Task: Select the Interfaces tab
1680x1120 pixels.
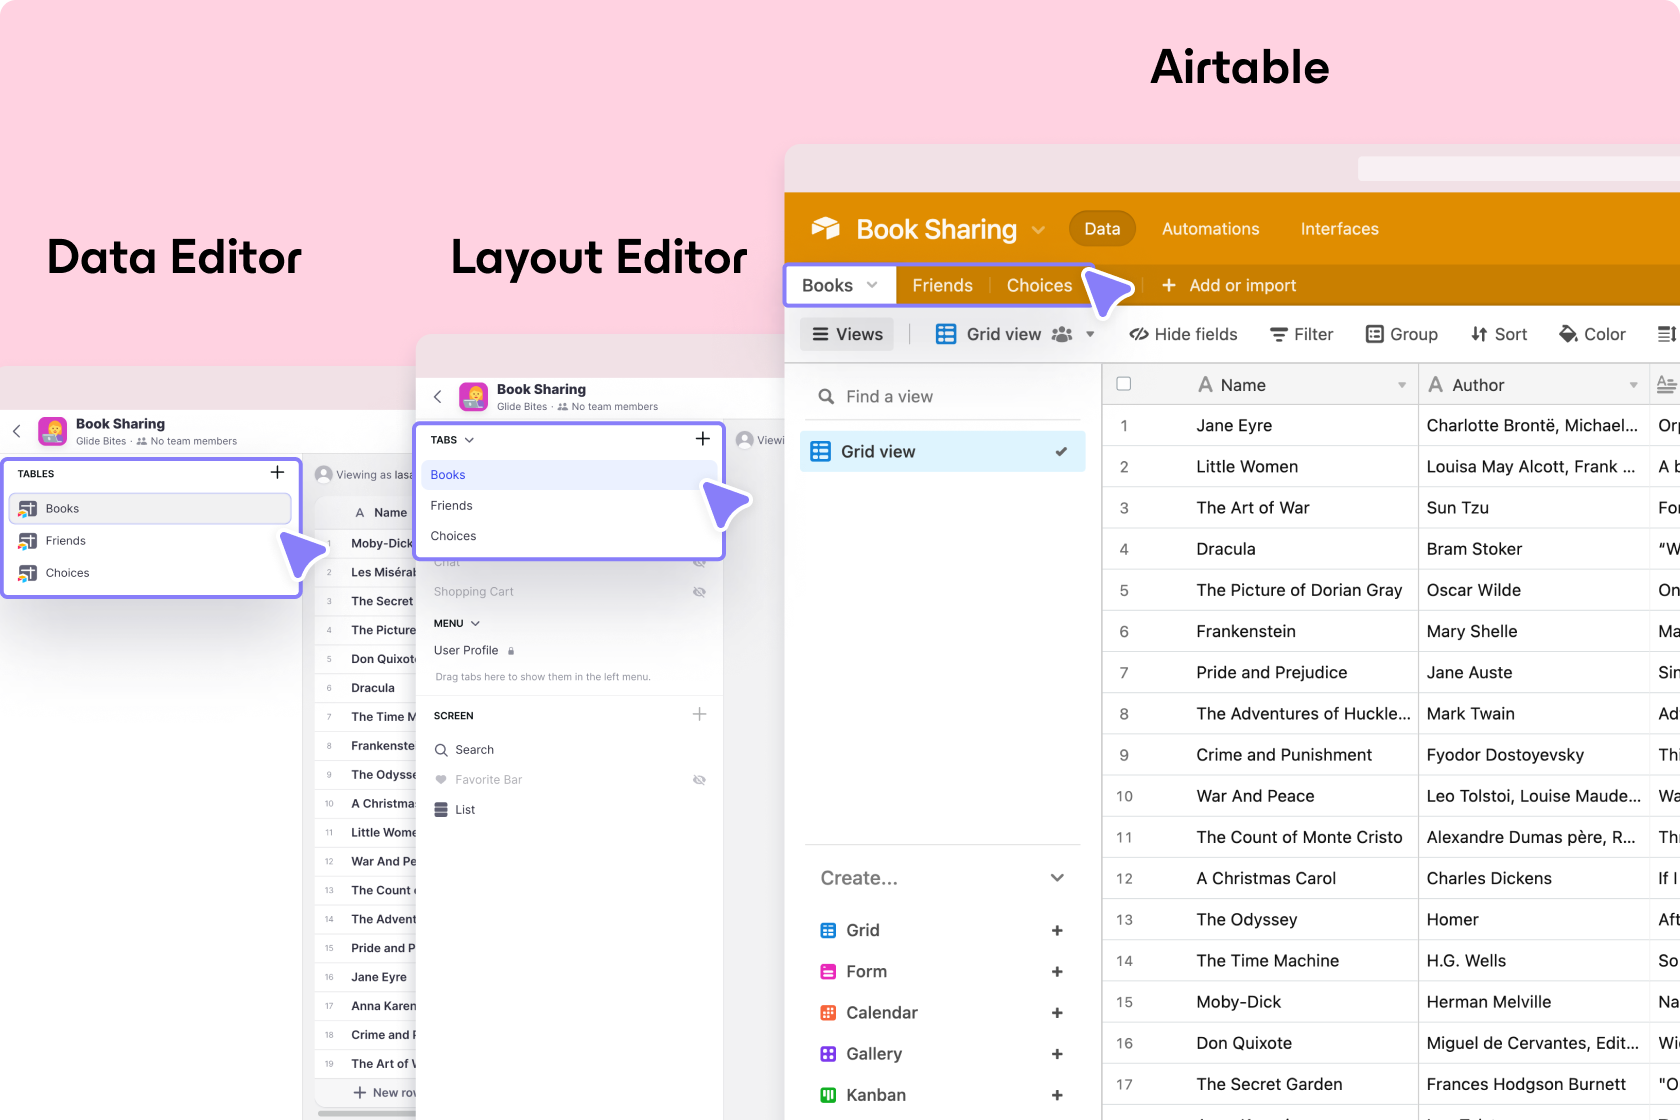Action: point(1339,228)
